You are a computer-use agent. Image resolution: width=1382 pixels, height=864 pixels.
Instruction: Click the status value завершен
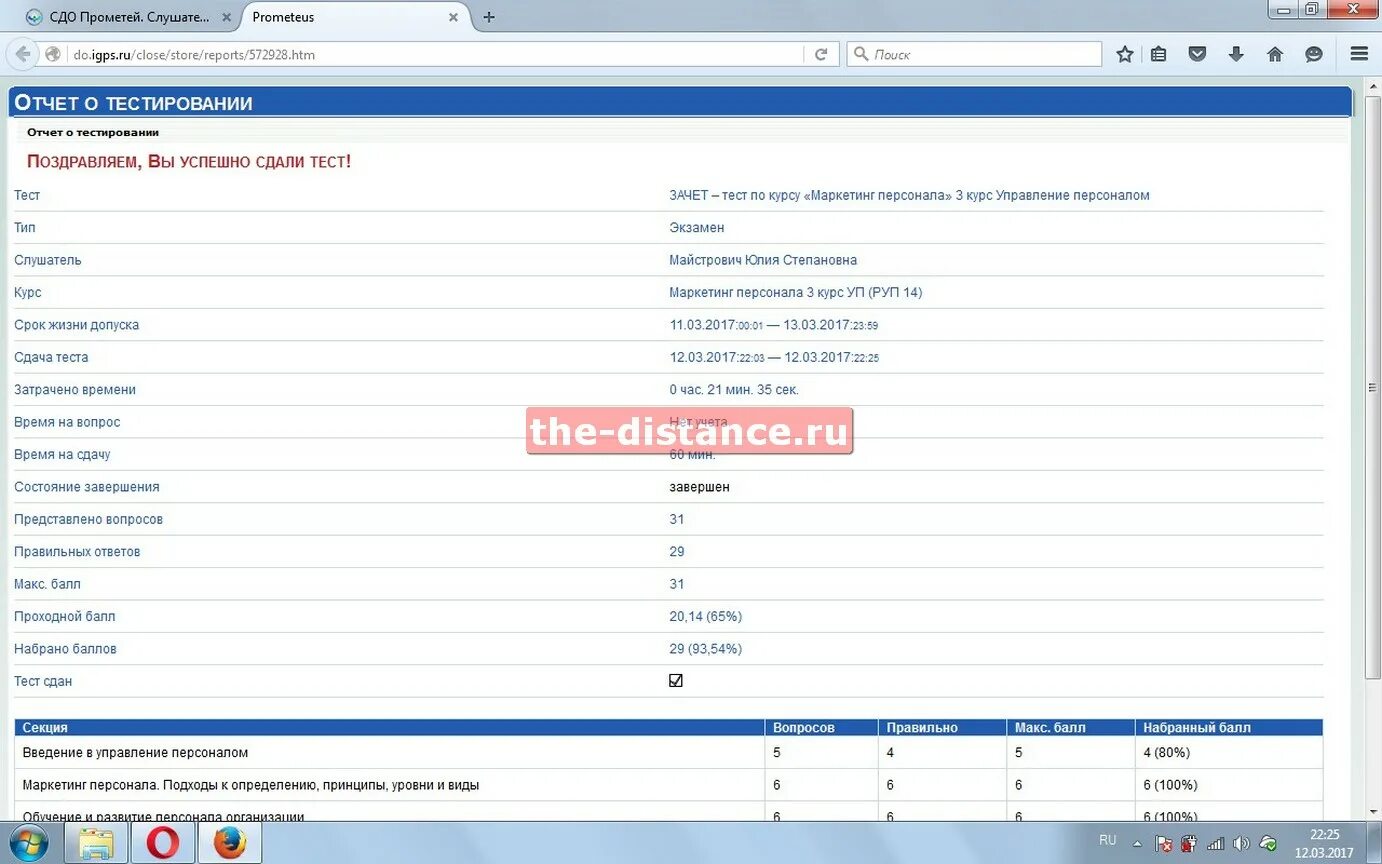pyautogui.click(x=699, y=487)
